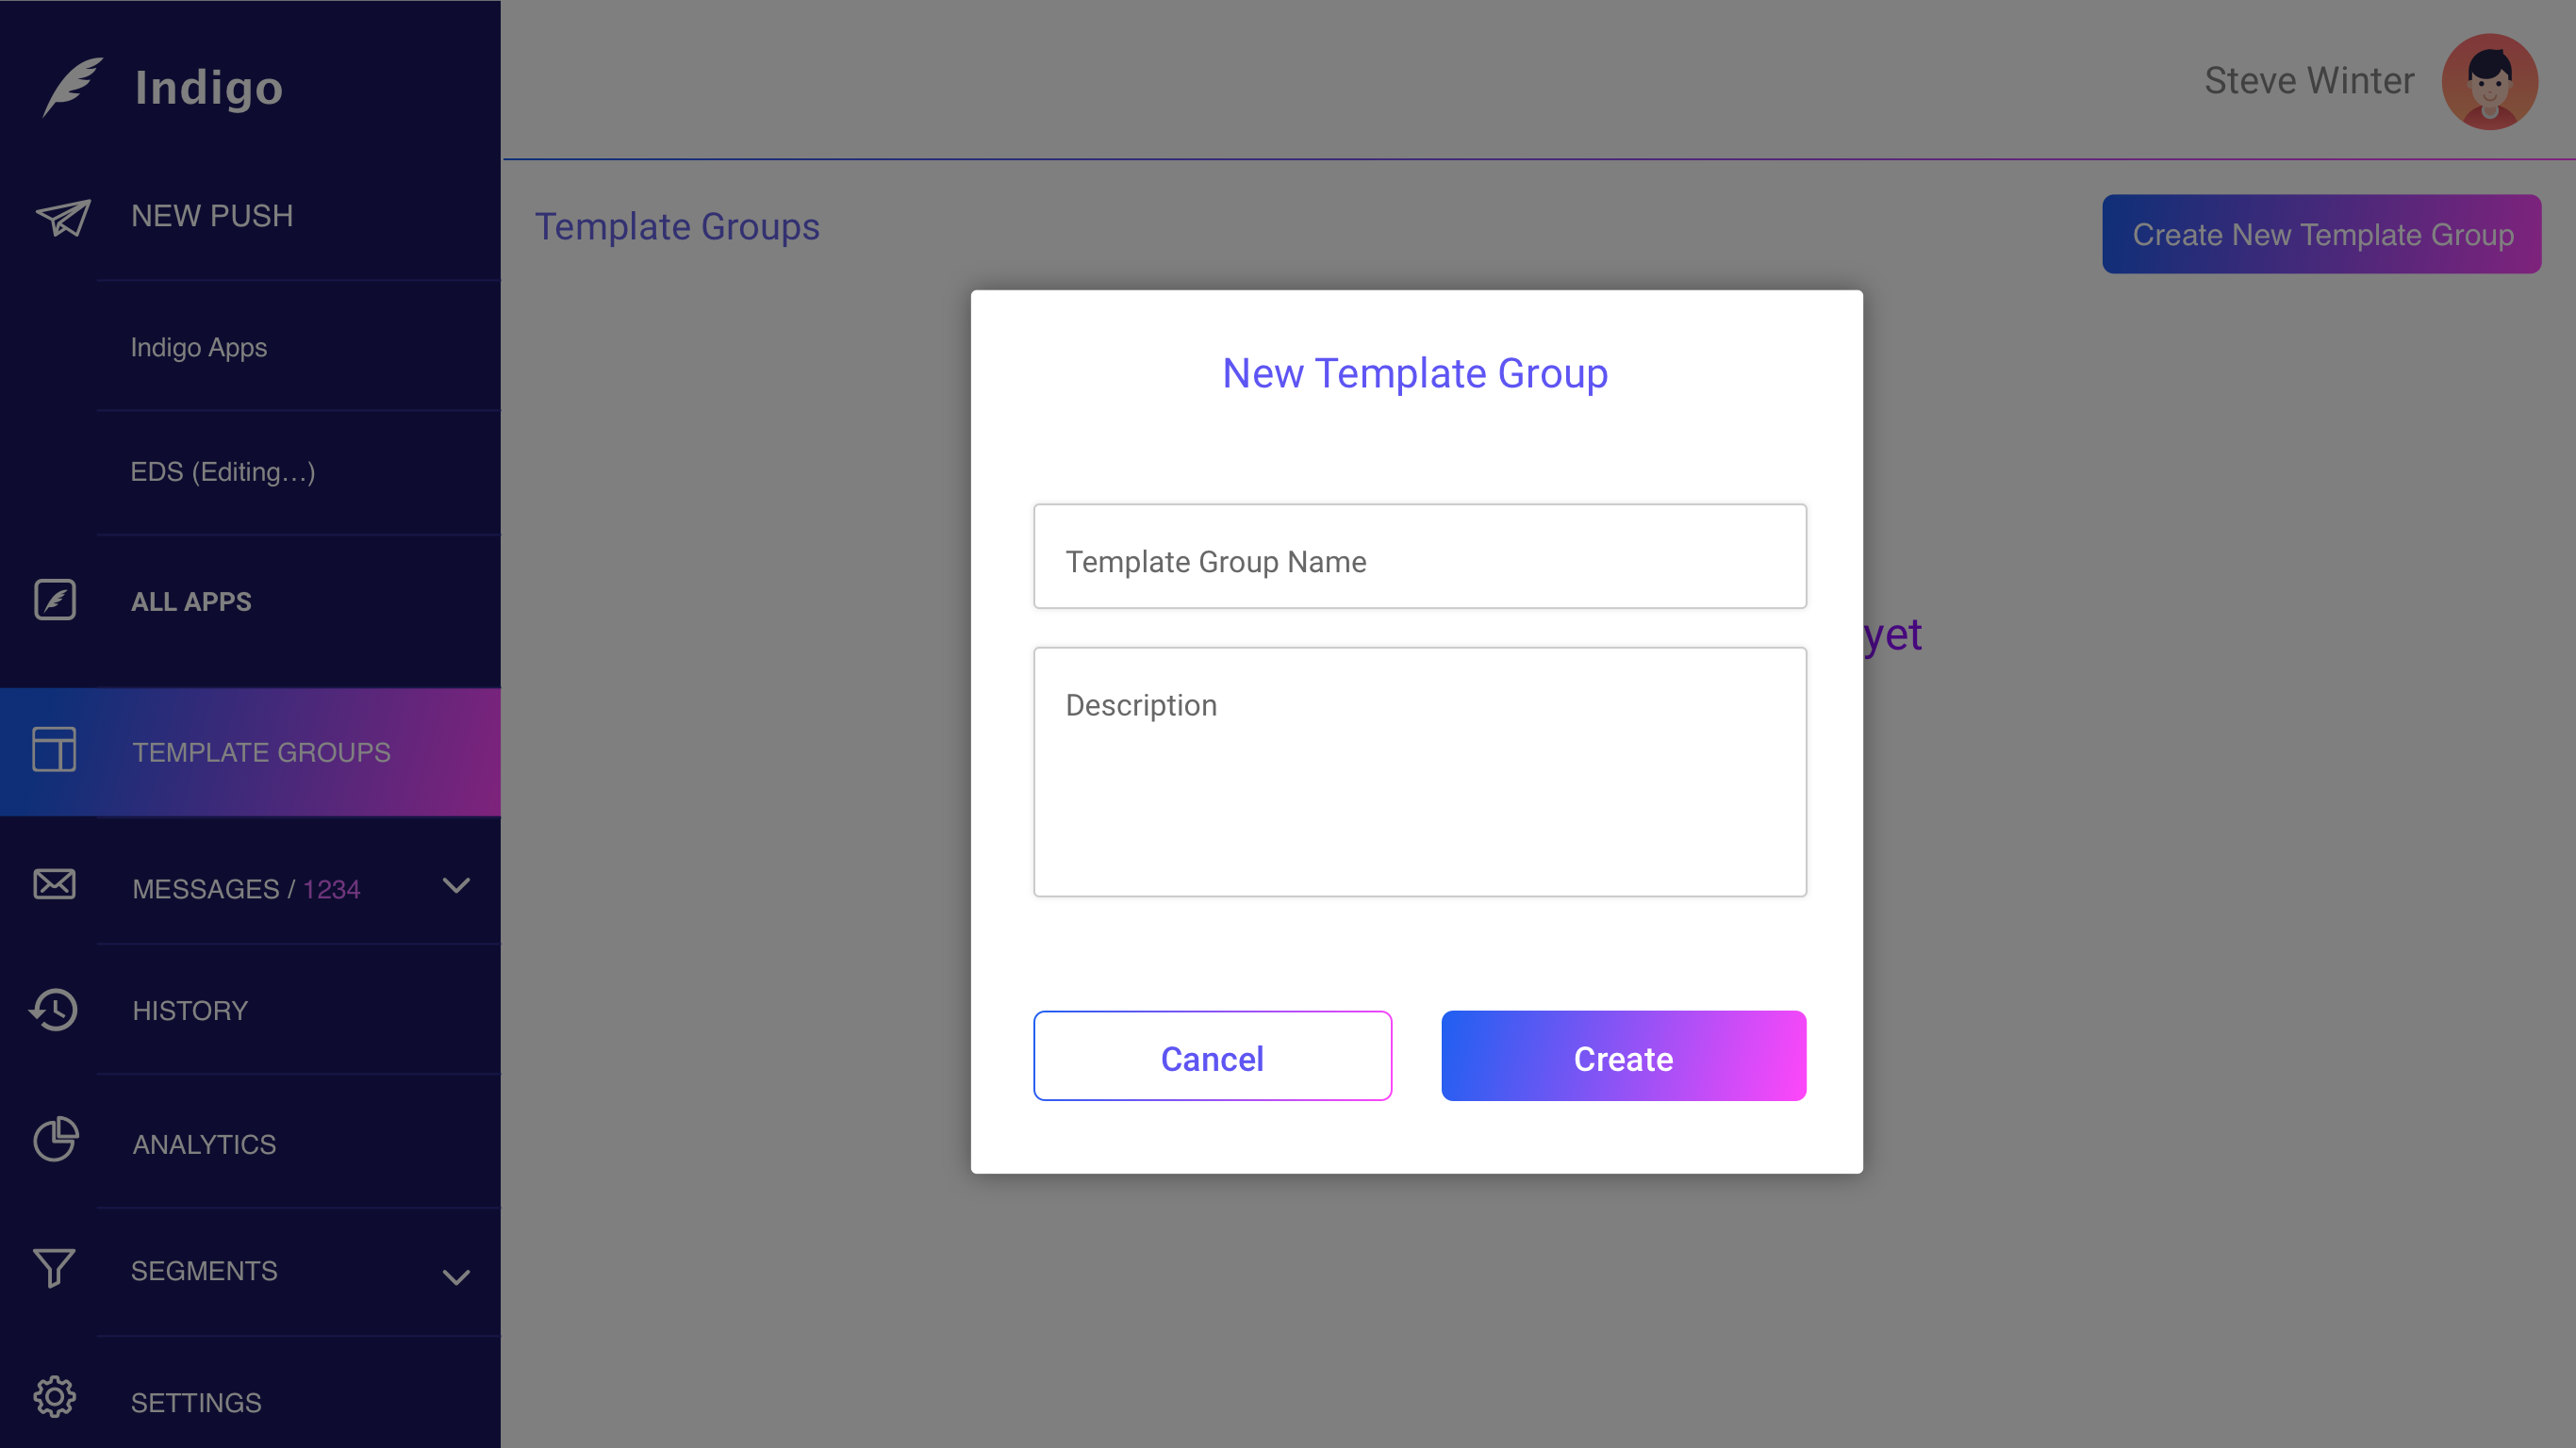Screen dimensions: 2576x1448
Task: Click the All Apps feather square icon
Action: click(55, 600)
